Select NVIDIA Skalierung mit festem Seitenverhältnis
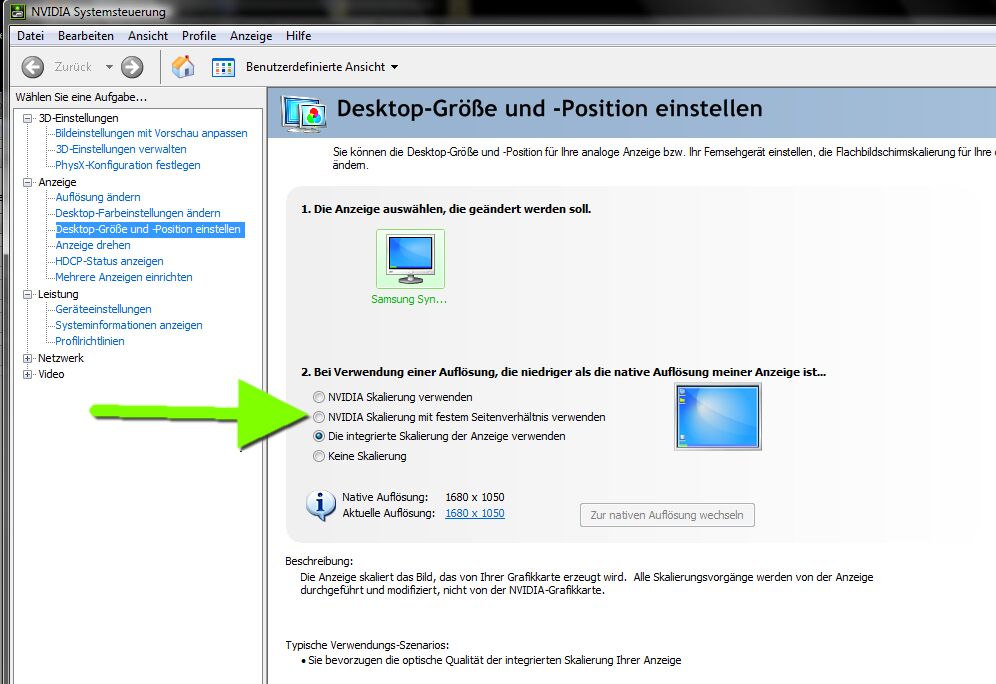996x684 pixels. pos(319,417)
